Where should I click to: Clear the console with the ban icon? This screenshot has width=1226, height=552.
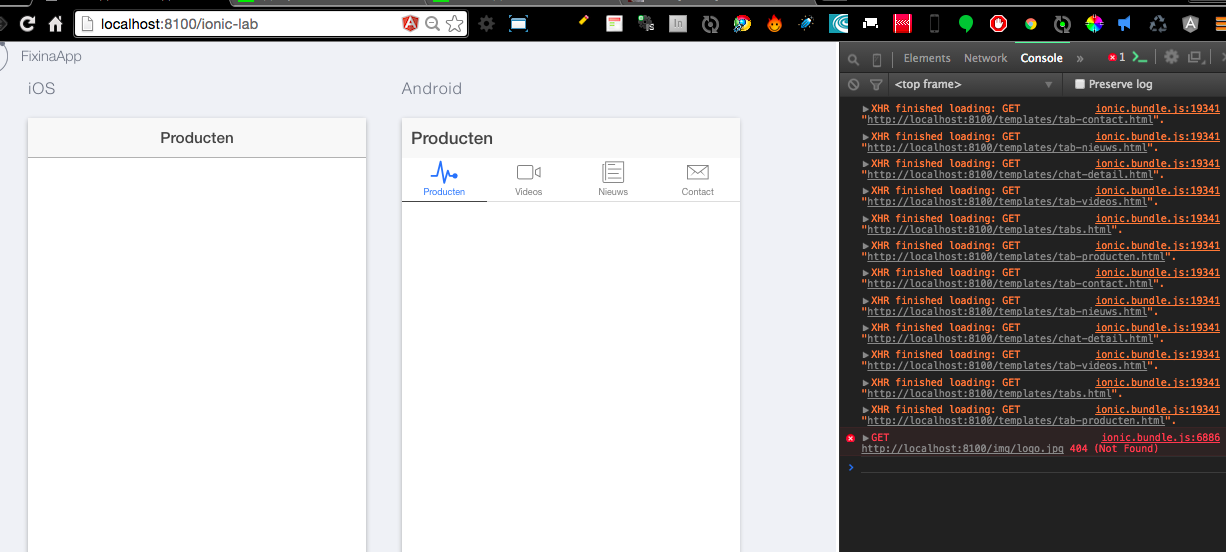pos(853,85)
